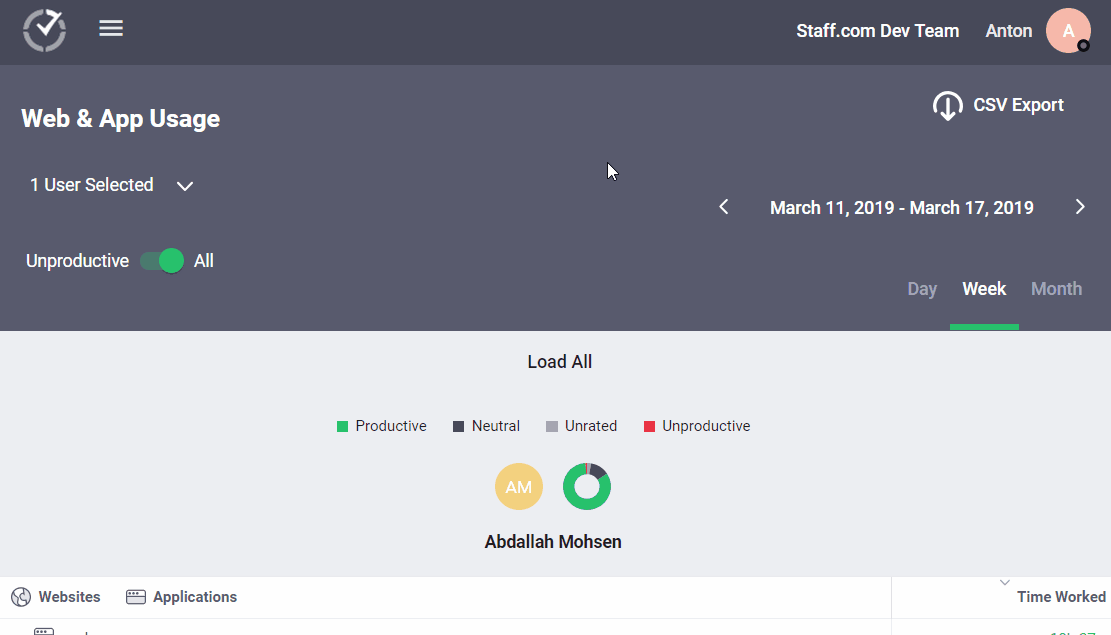Open Anton's profile avatar
This screenshot has width=1111, height=635.
tap(1068, 30)
